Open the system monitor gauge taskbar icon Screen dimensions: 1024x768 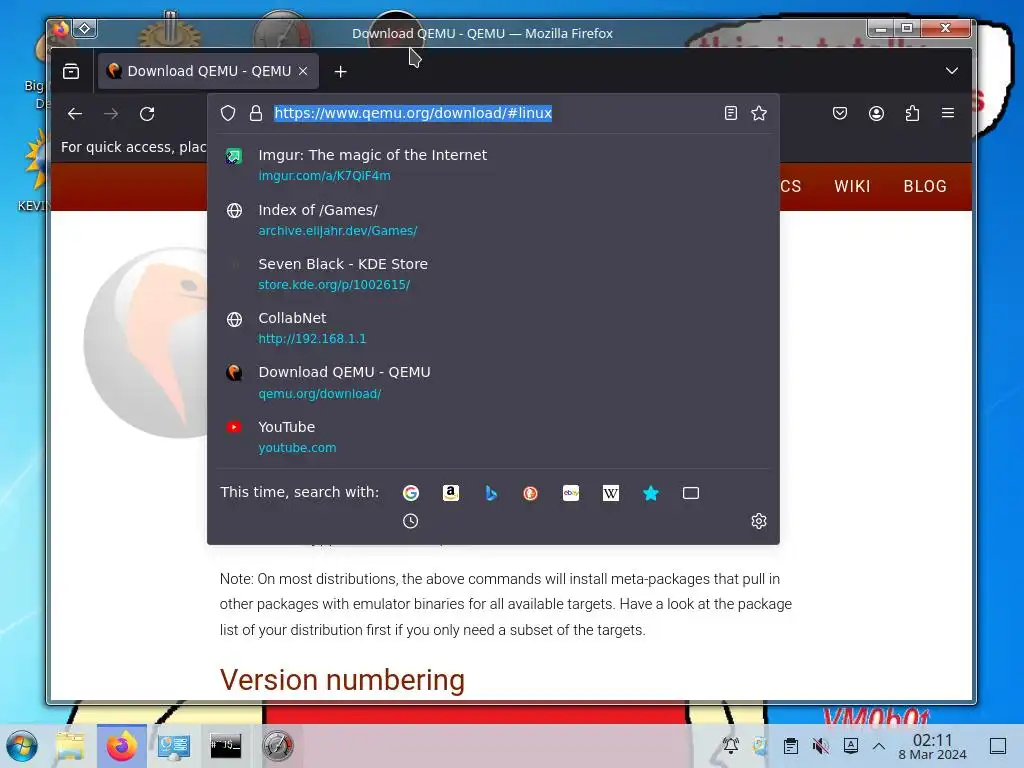point(278,746)
